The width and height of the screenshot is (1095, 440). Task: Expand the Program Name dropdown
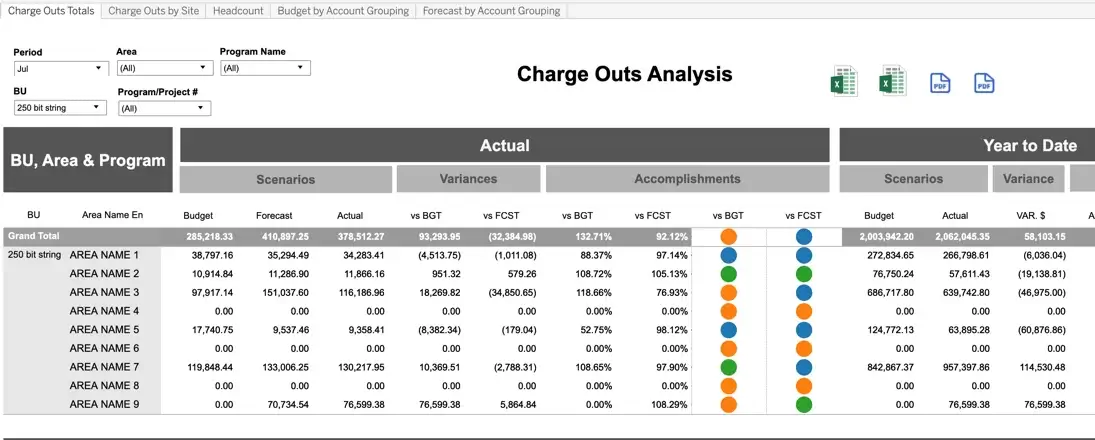pos(265,68)
